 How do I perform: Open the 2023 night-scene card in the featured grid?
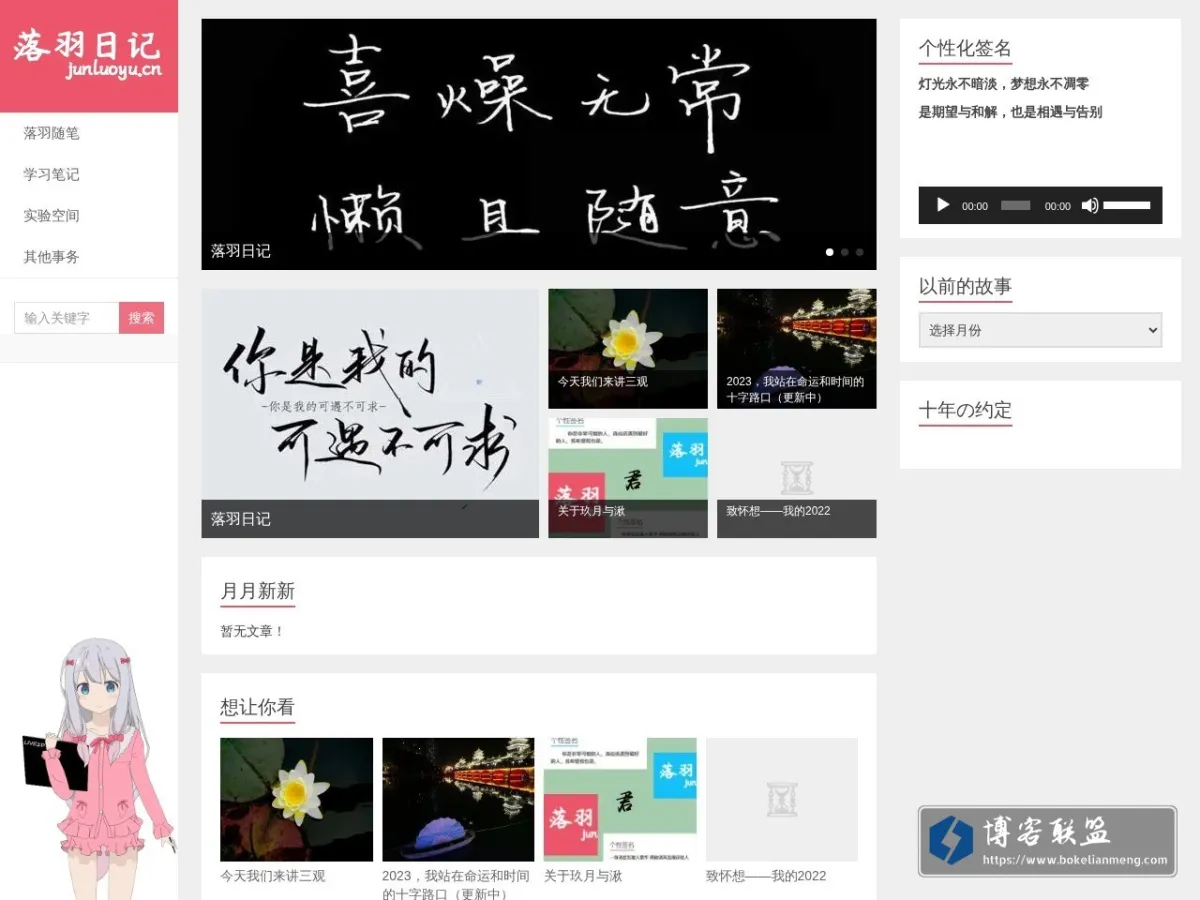point(797,349)
